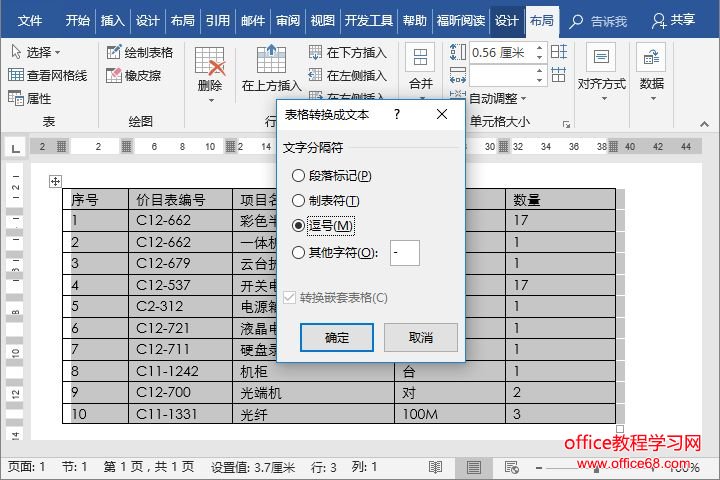
Task: Click the Delete (删除) table icon
Action: click(210, 61)
